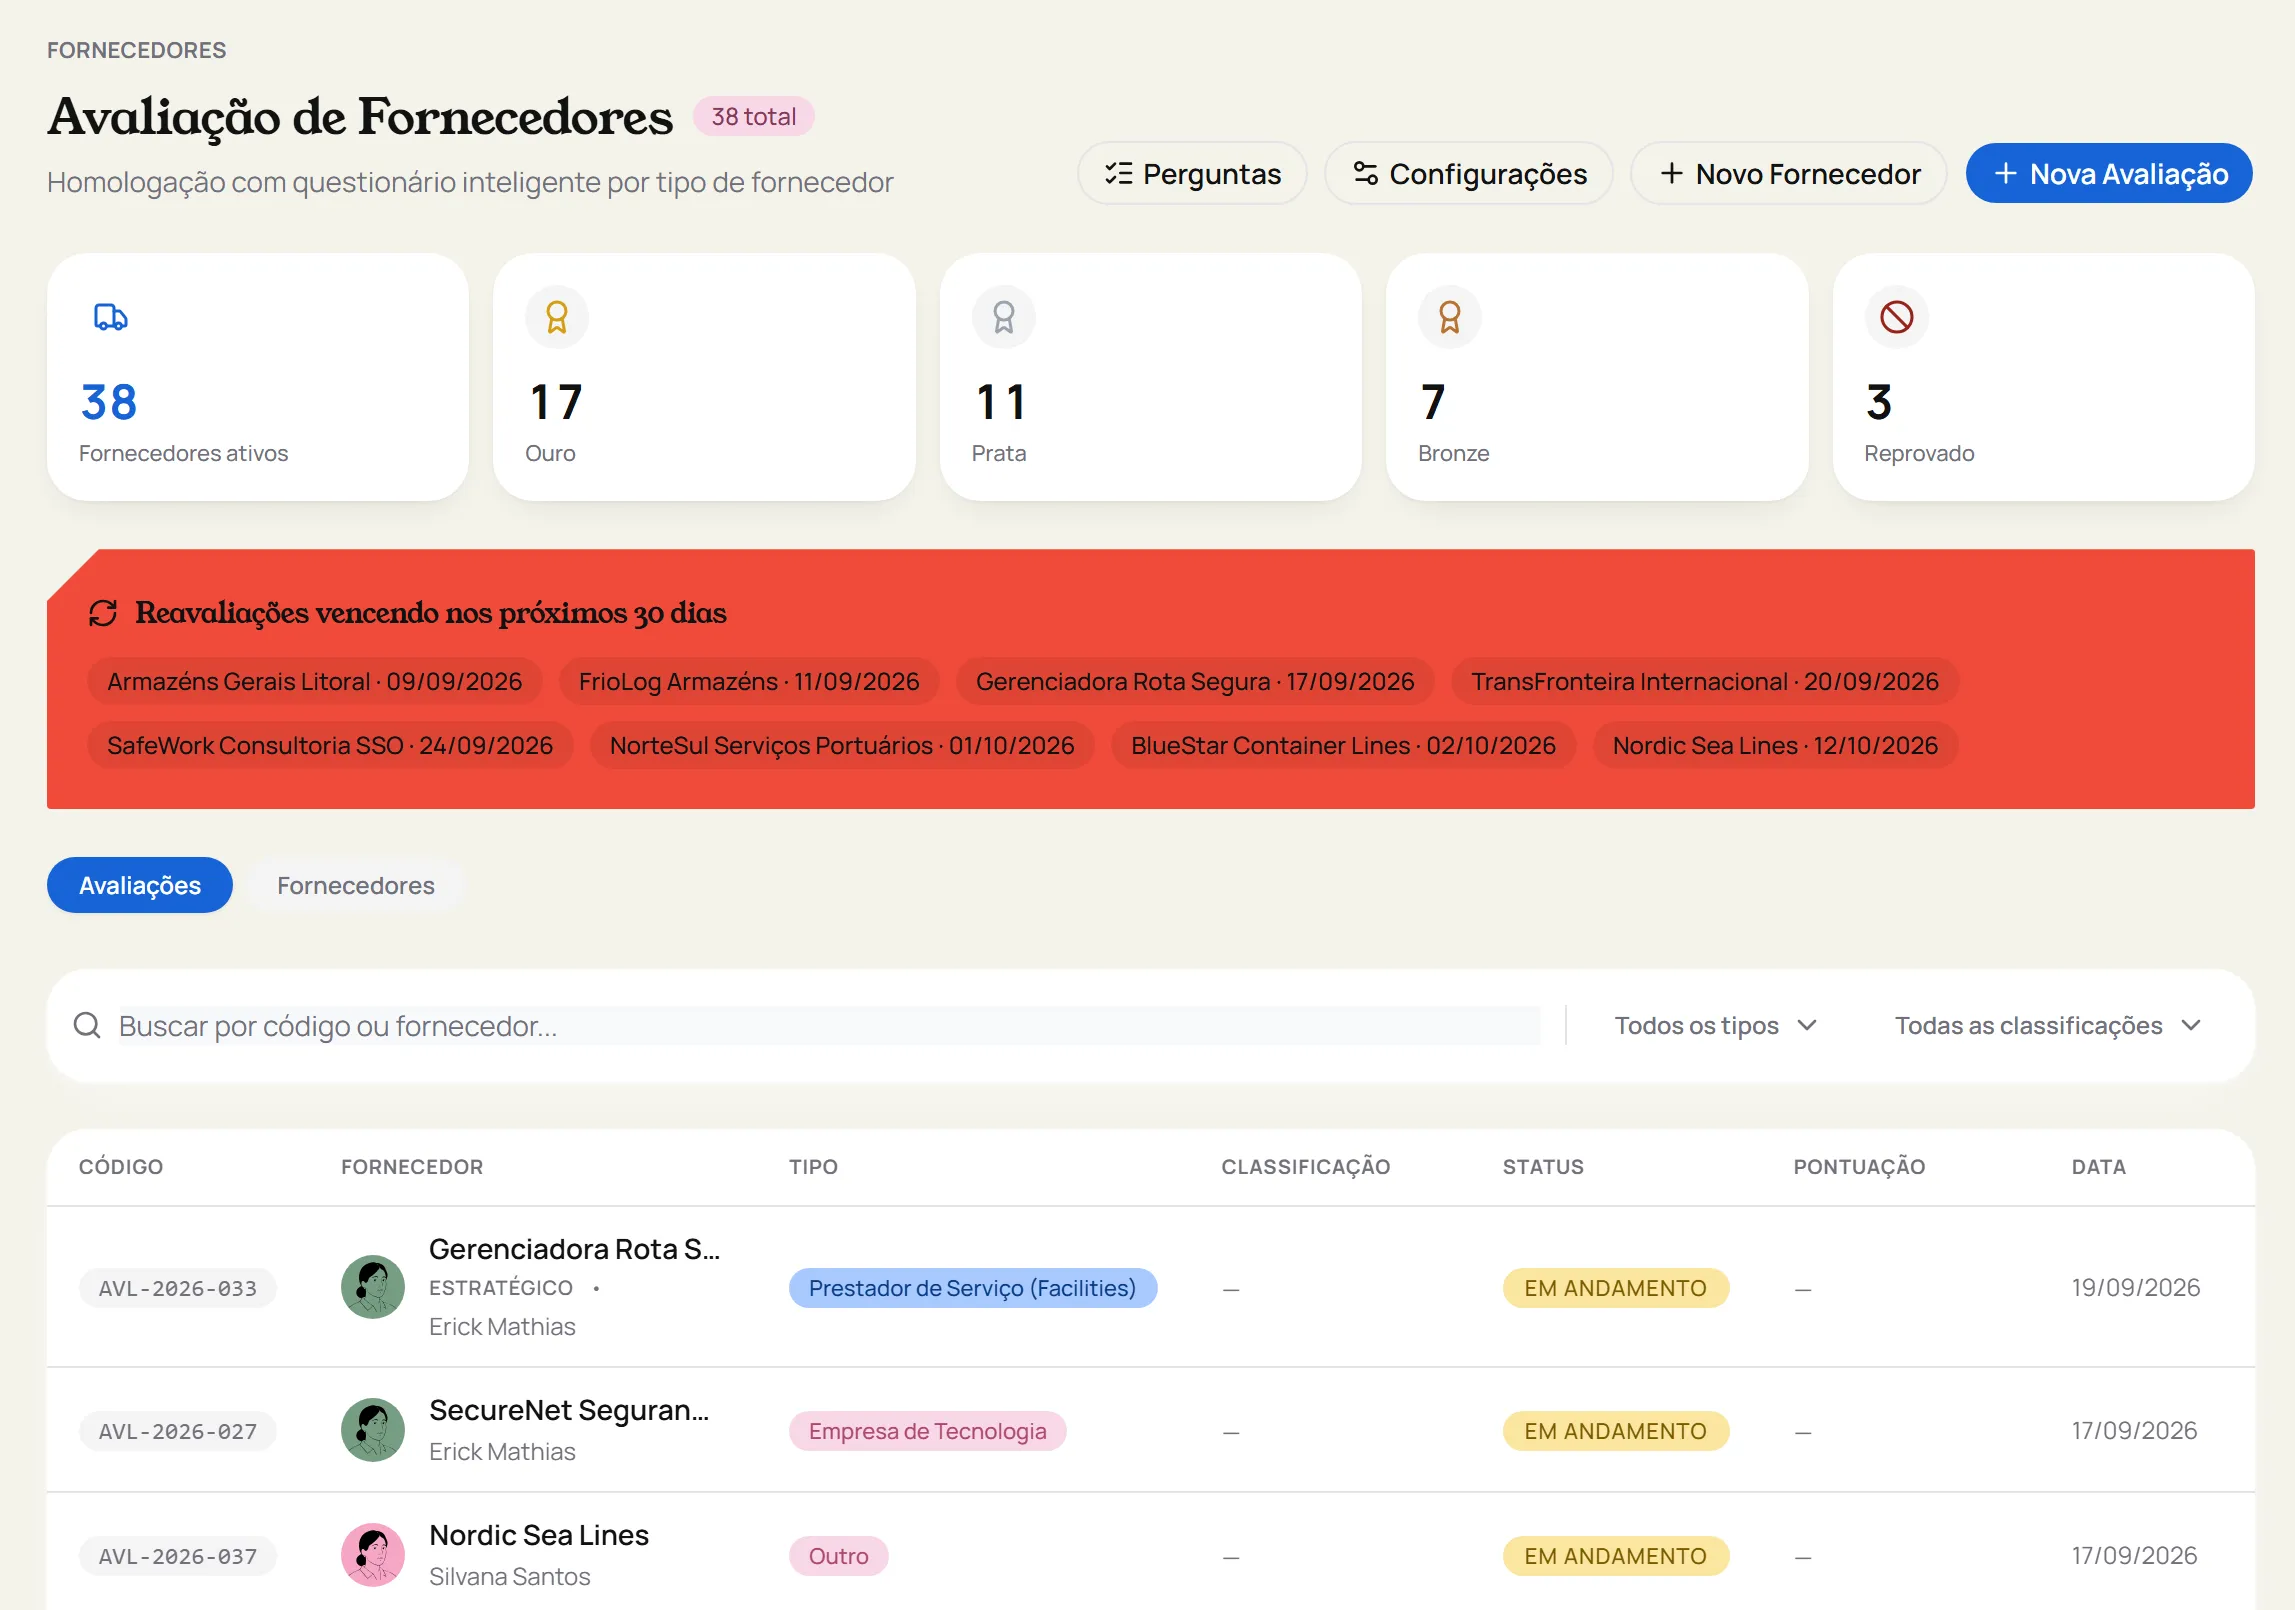Click avatar in Gerenciadora Rota S... row
The height and width of the screenshot is (1610, 2295).
[373, 1287]
